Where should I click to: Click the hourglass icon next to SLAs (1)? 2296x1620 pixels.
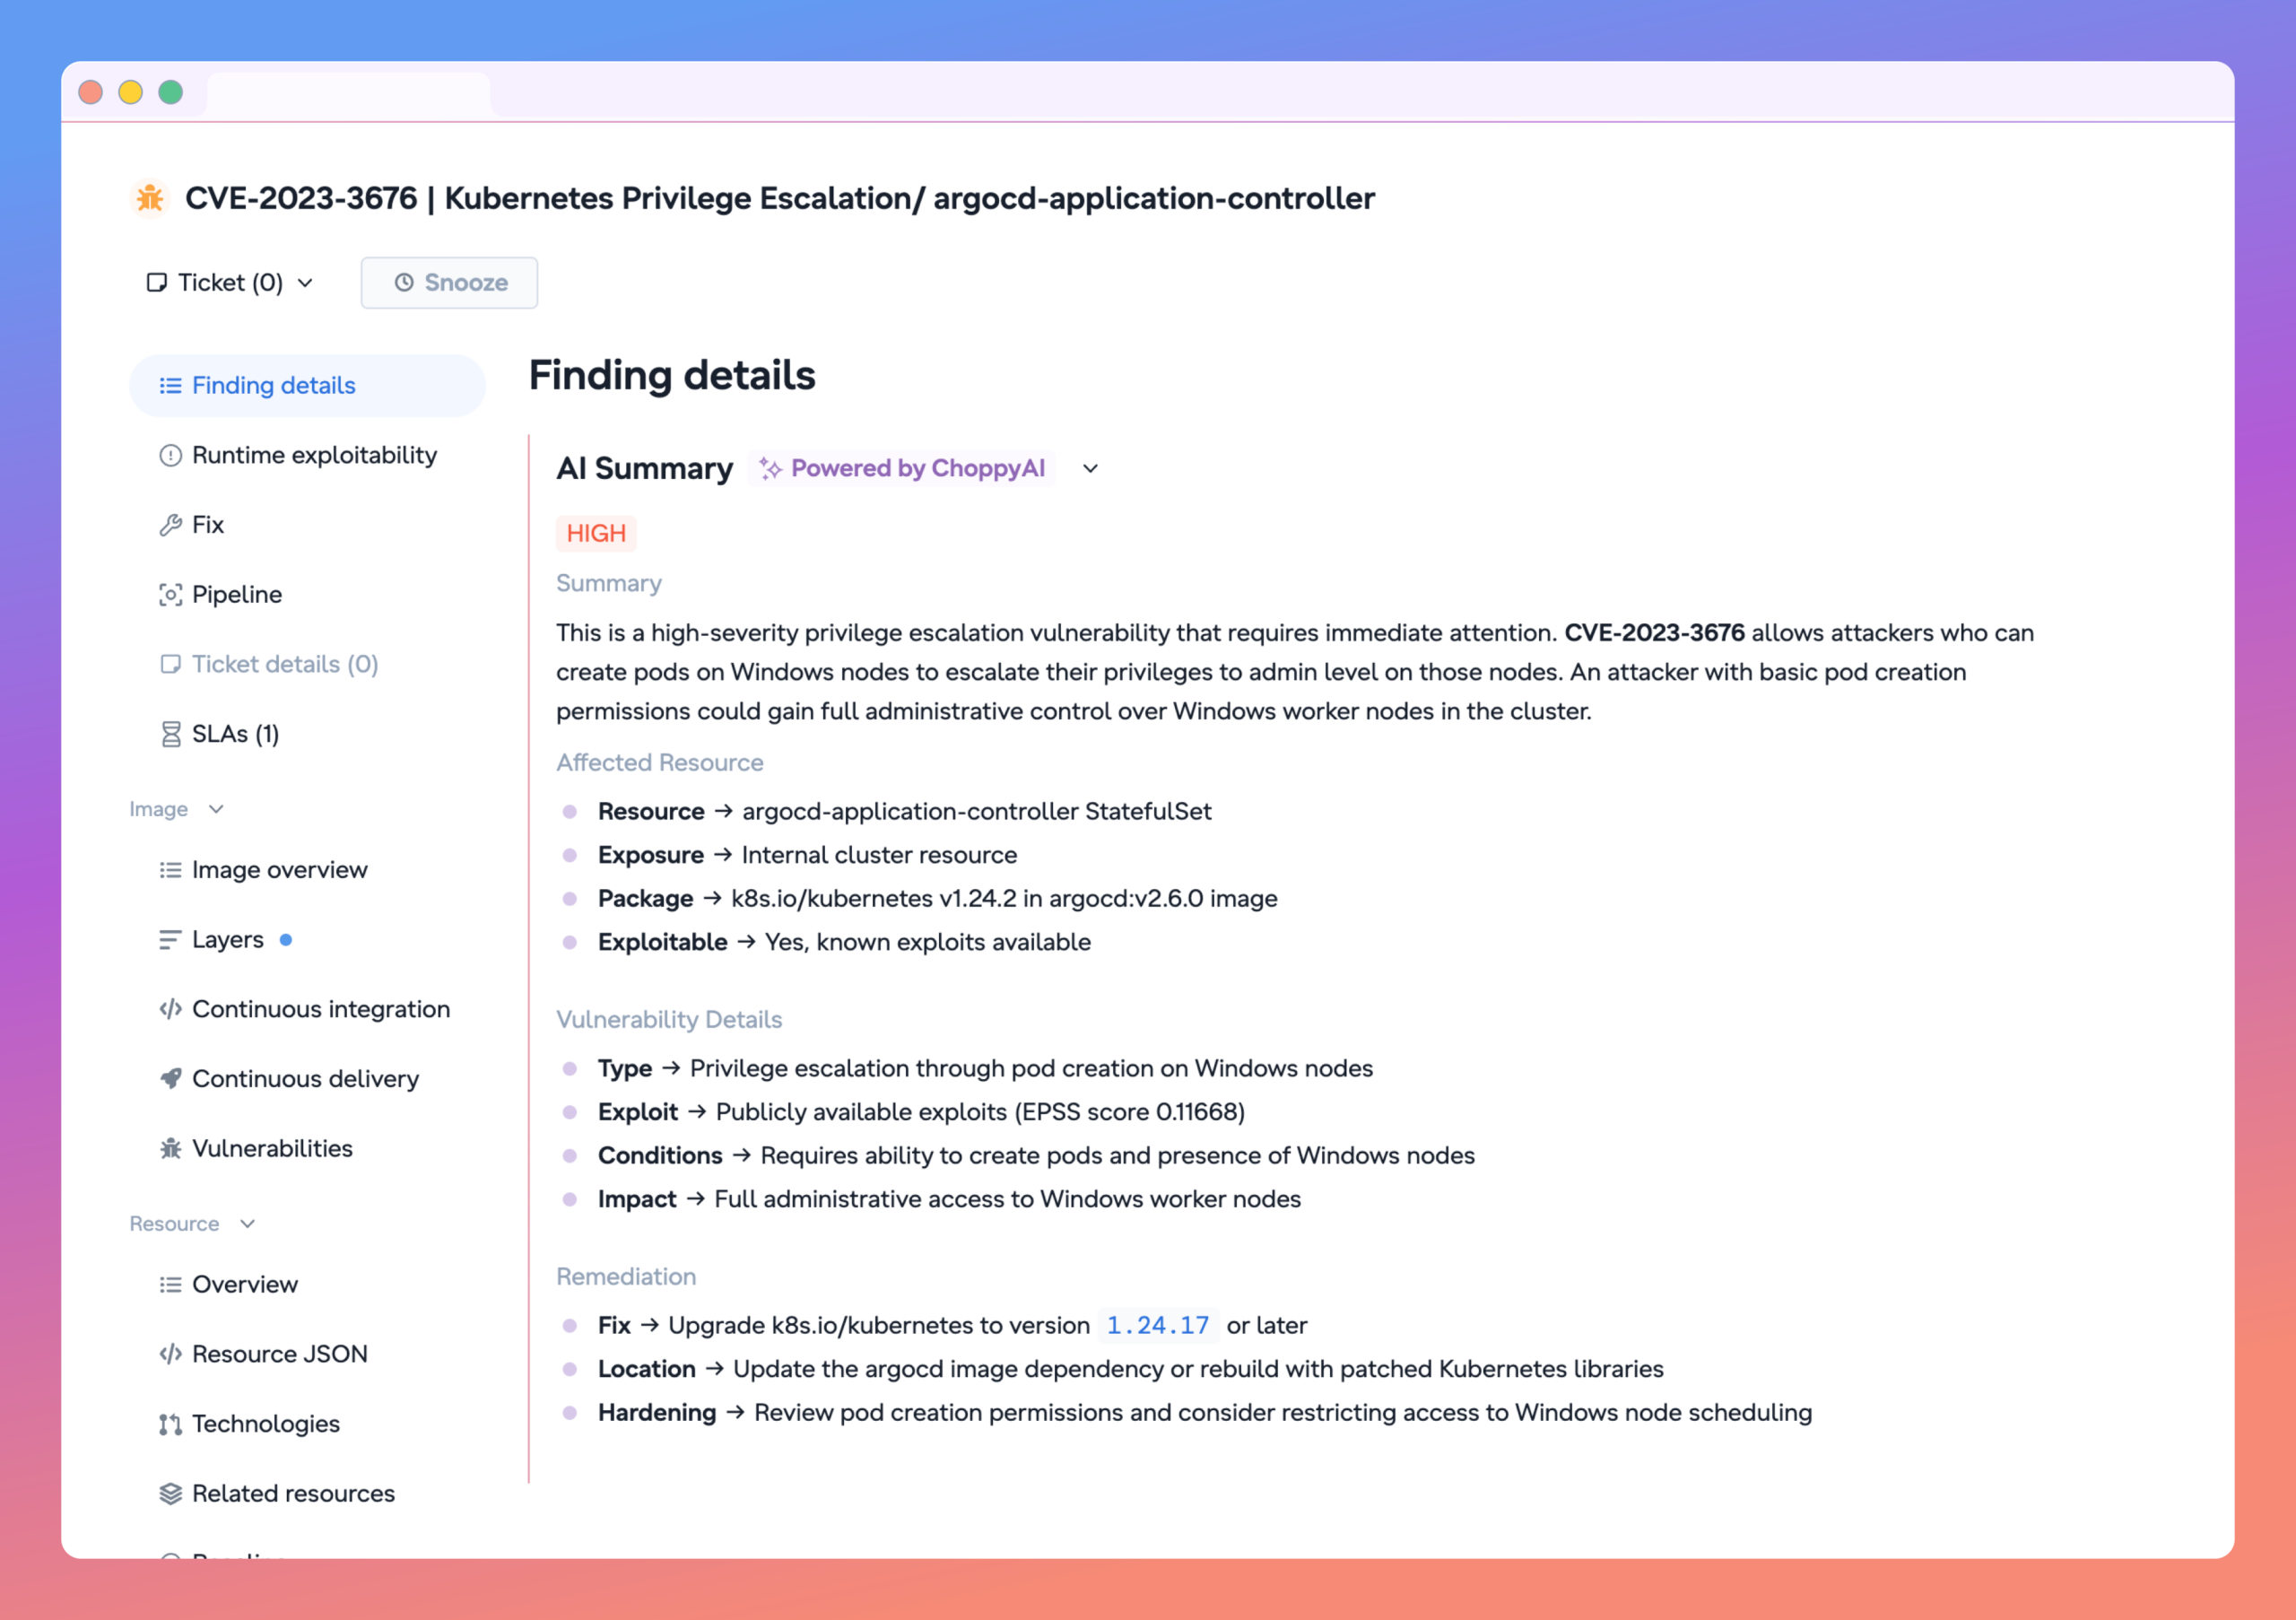pos(171,735)
